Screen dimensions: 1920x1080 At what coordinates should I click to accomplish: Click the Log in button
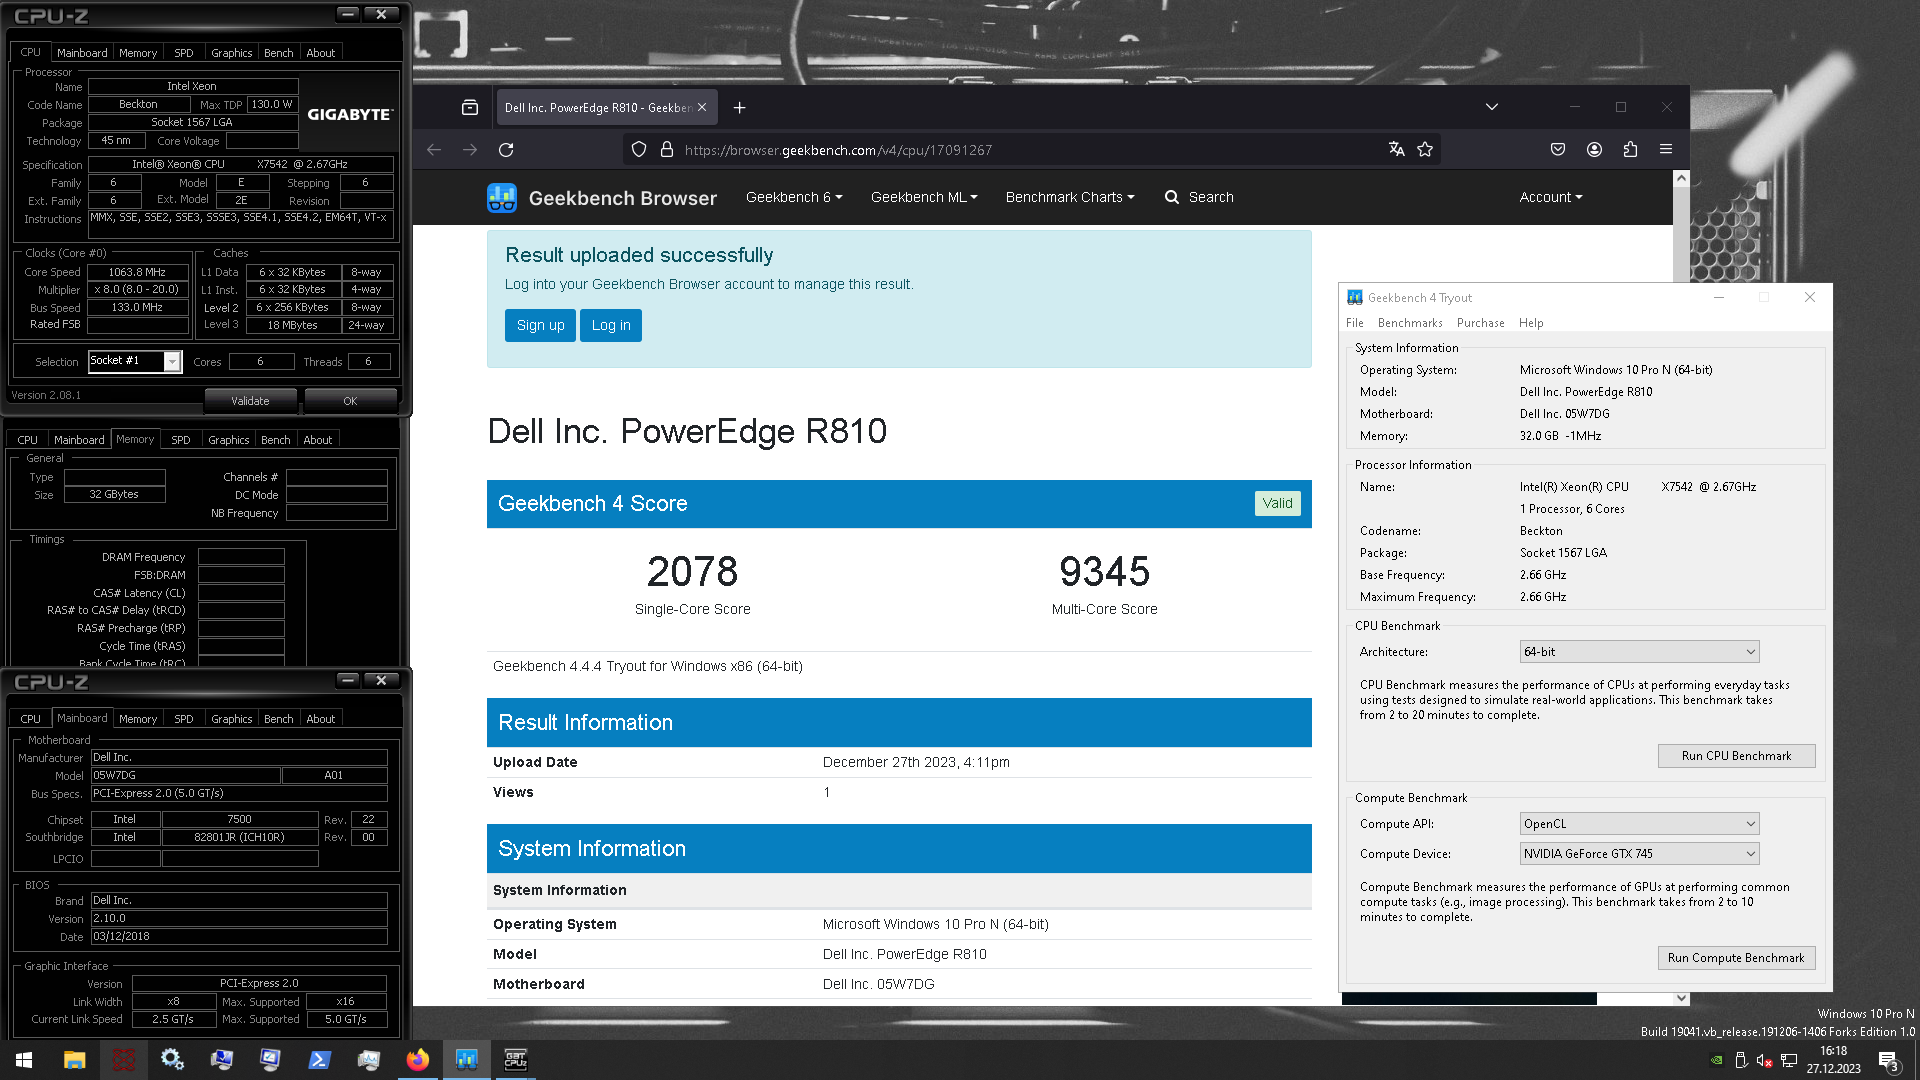pos(611,325)
